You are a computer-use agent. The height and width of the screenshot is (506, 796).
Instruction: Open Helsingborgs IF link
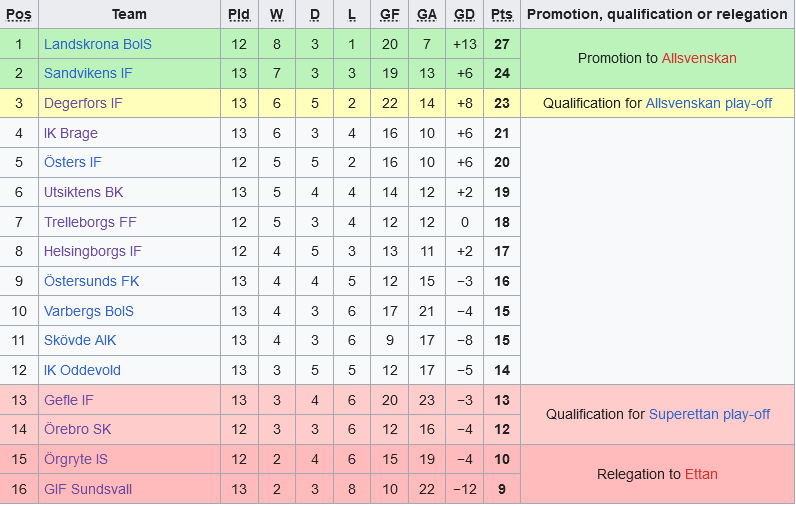(93, 251)
